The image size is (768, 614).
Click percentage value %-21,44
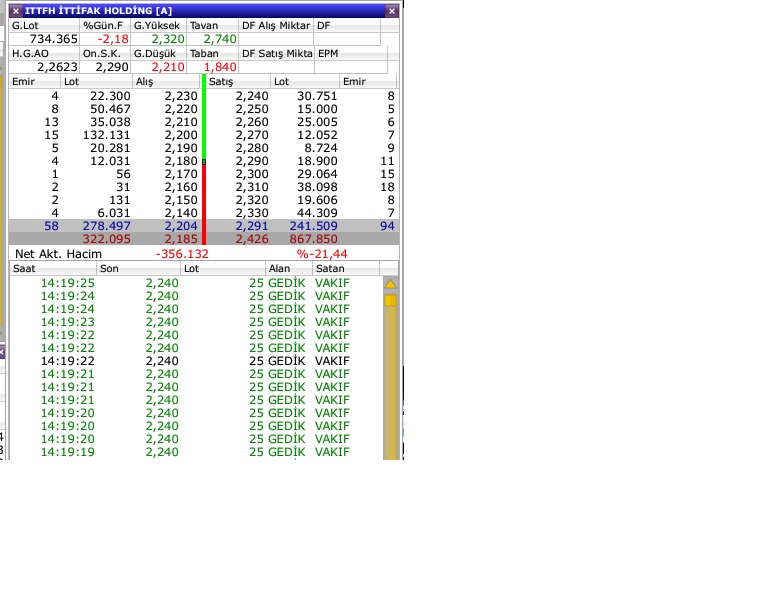tap(322, 254)
